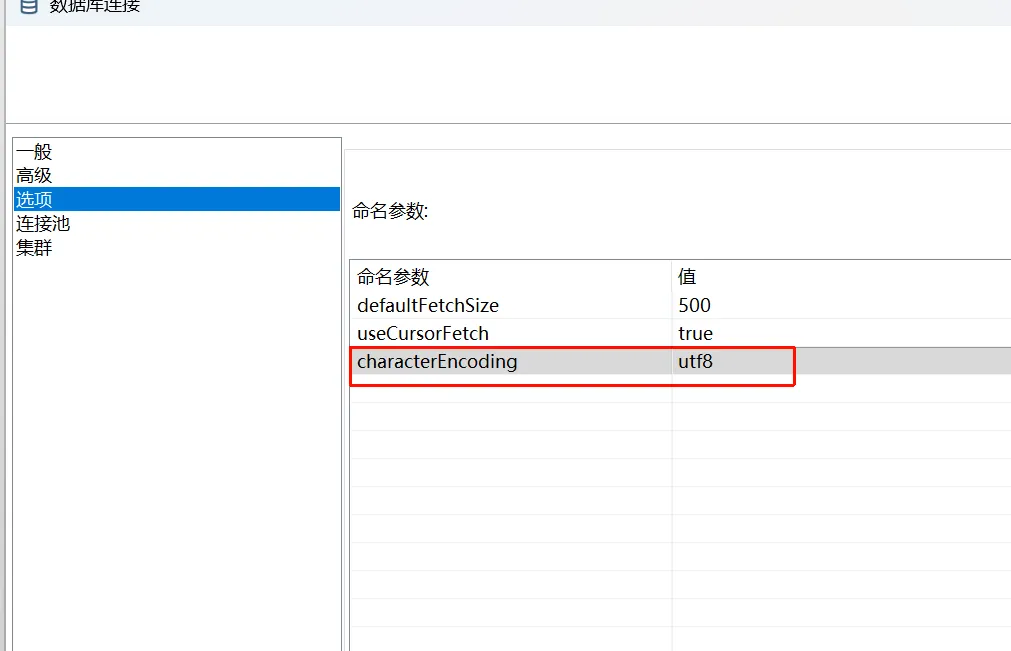The width and height of the screenshot is (1011, 651).
Task: Click the empty parameter cell below characterEncoding
Action: coord(510,390)
